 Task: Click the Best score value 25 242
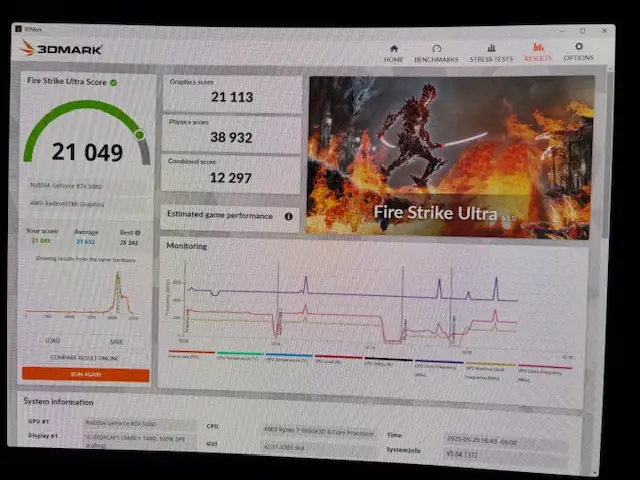coord(129,242)
